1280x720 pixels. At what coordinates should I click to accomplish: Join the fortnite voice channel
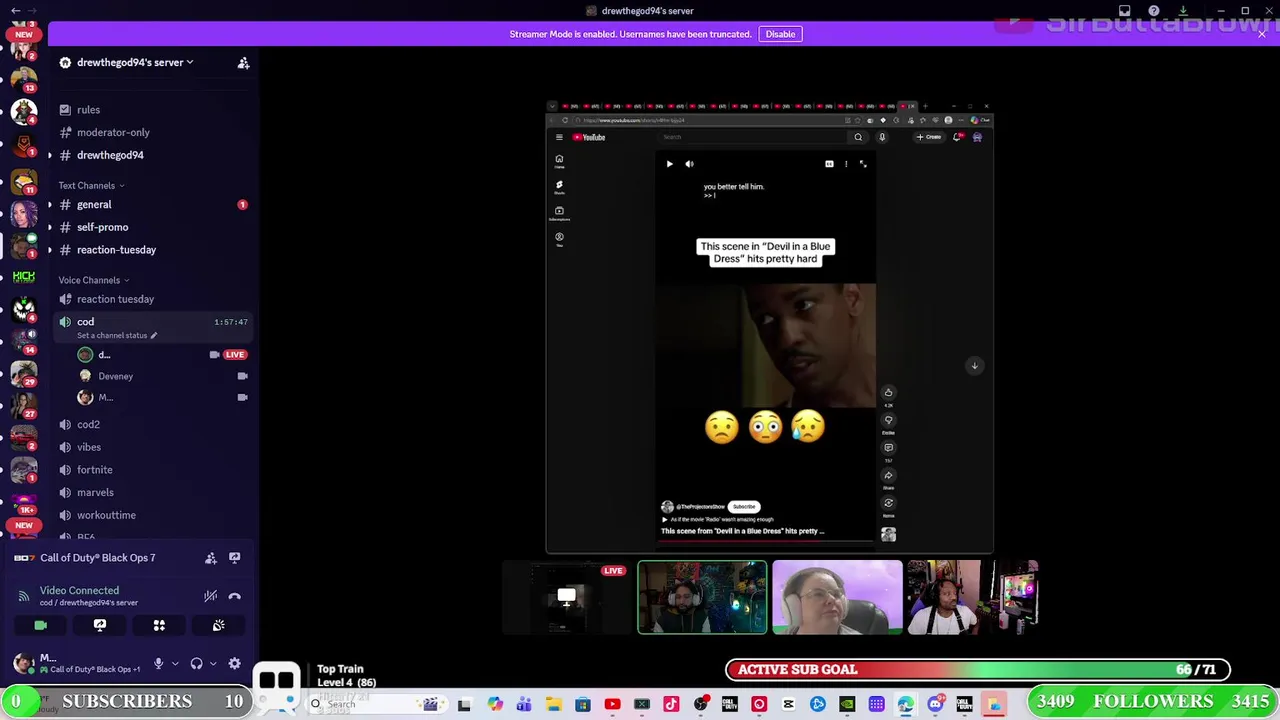tap(150, 470)
